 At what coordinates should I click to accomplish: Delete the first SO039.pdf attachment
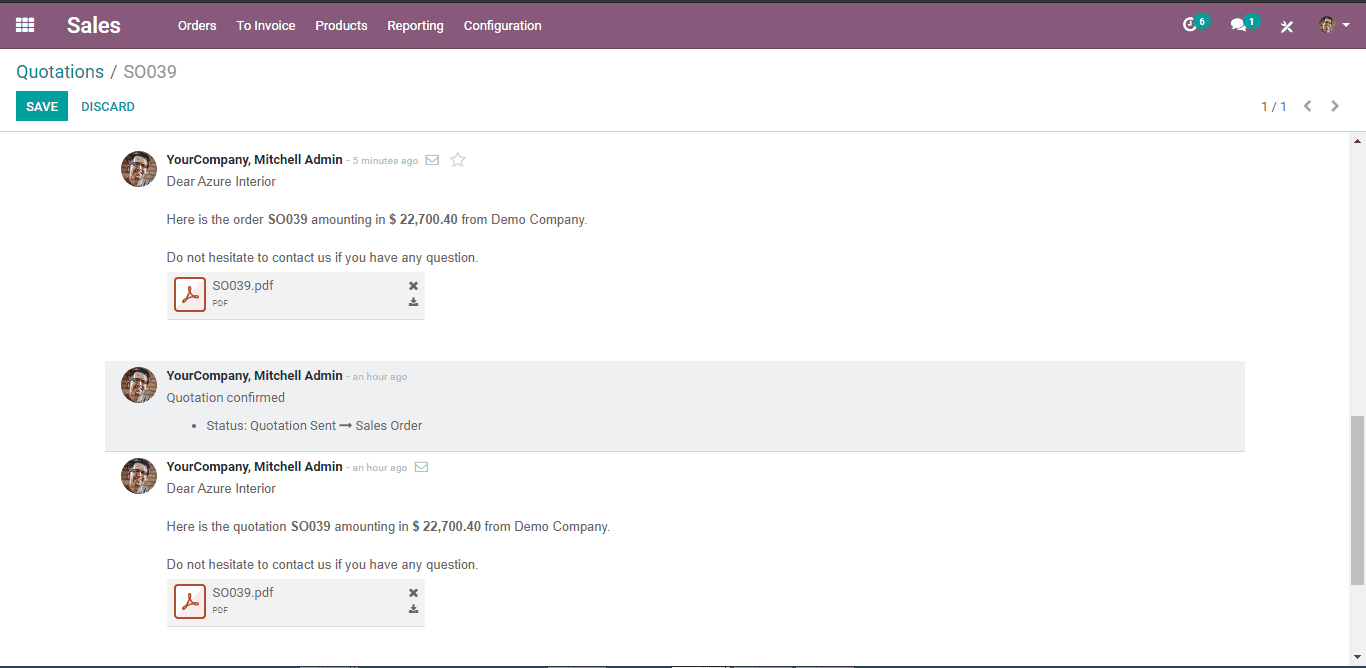click(x=413, y=286)
